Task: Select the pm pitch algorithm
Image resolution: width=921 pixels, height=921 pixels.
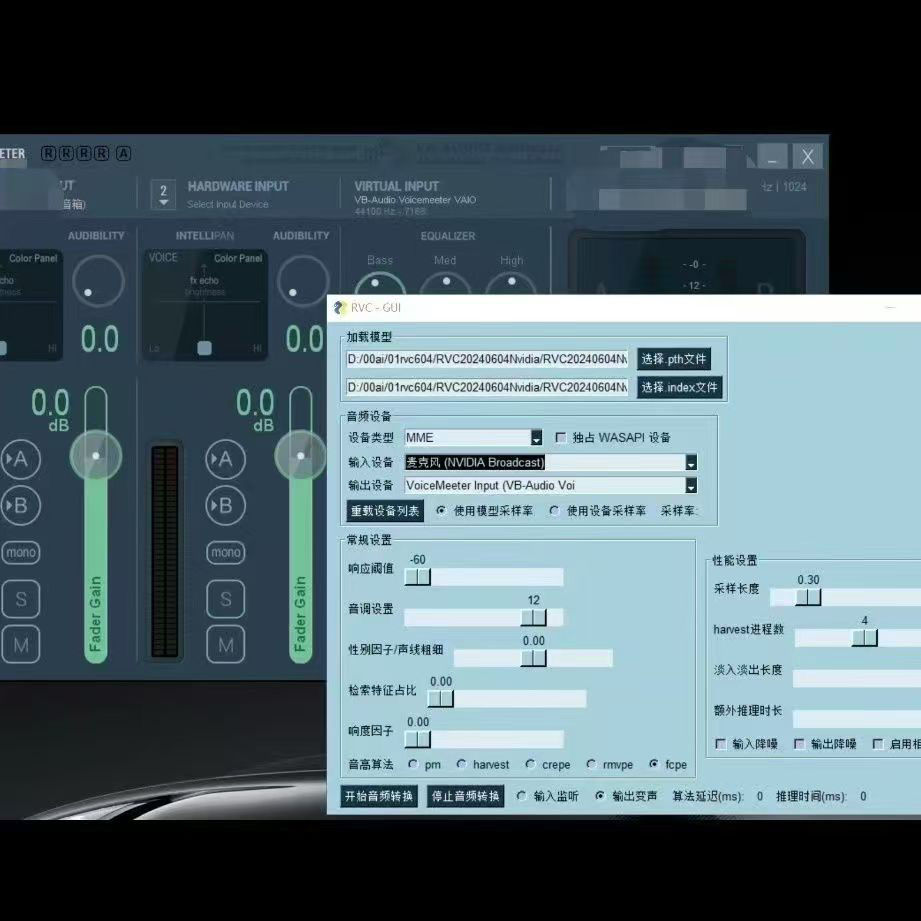Action: [413, 764]
